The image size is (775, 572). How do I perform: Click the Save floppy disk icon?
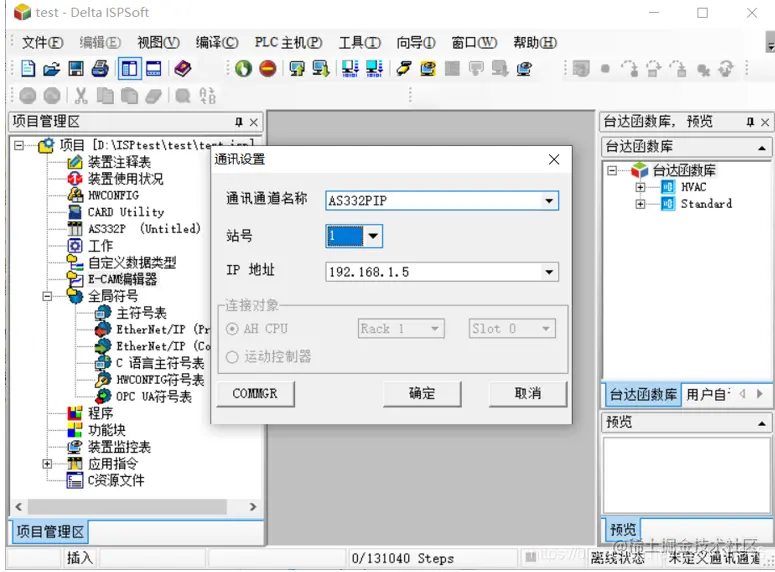[76, 68]
